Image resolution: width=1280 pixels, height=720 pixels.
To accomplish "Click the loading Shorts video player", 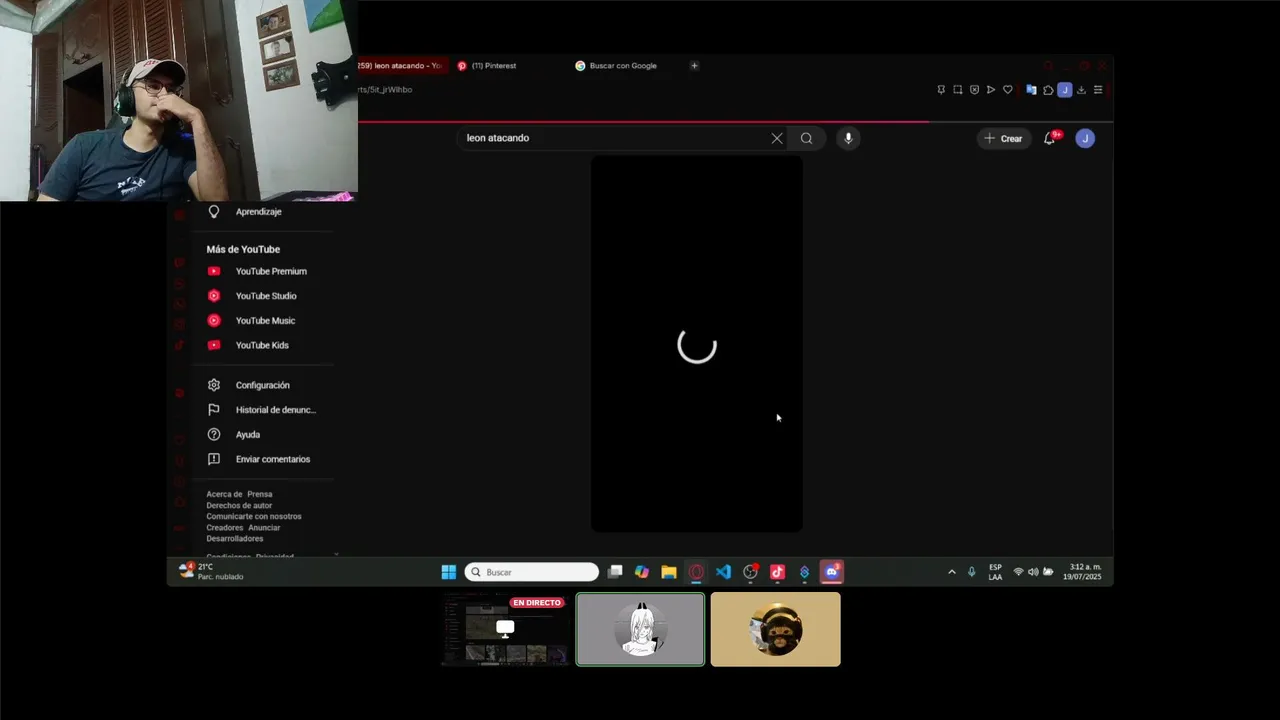I will click(697, 344).
